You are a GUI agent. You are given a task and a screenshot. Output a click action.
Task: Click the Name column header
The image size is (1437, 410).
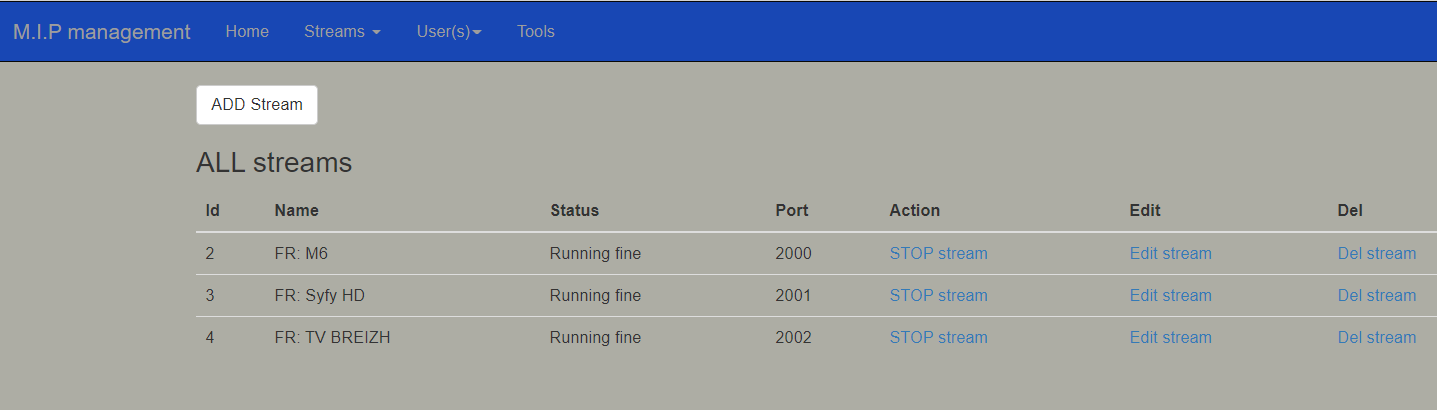click(x=296, y=211)
